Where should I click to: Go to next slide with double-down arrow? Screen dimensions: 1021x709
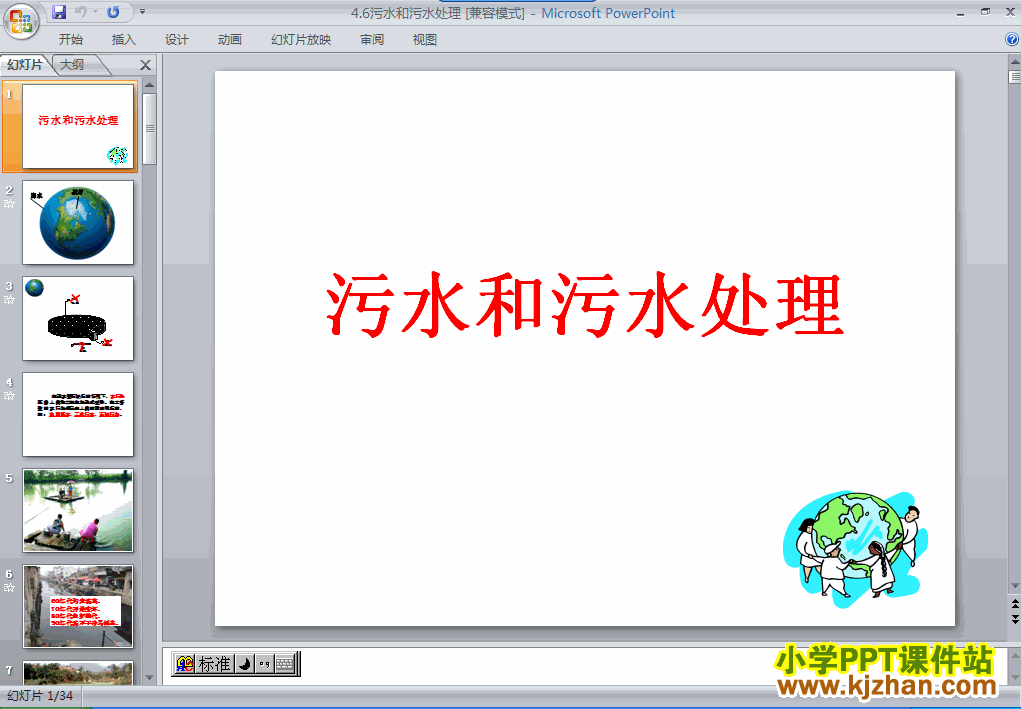[x=1014, y=619]
